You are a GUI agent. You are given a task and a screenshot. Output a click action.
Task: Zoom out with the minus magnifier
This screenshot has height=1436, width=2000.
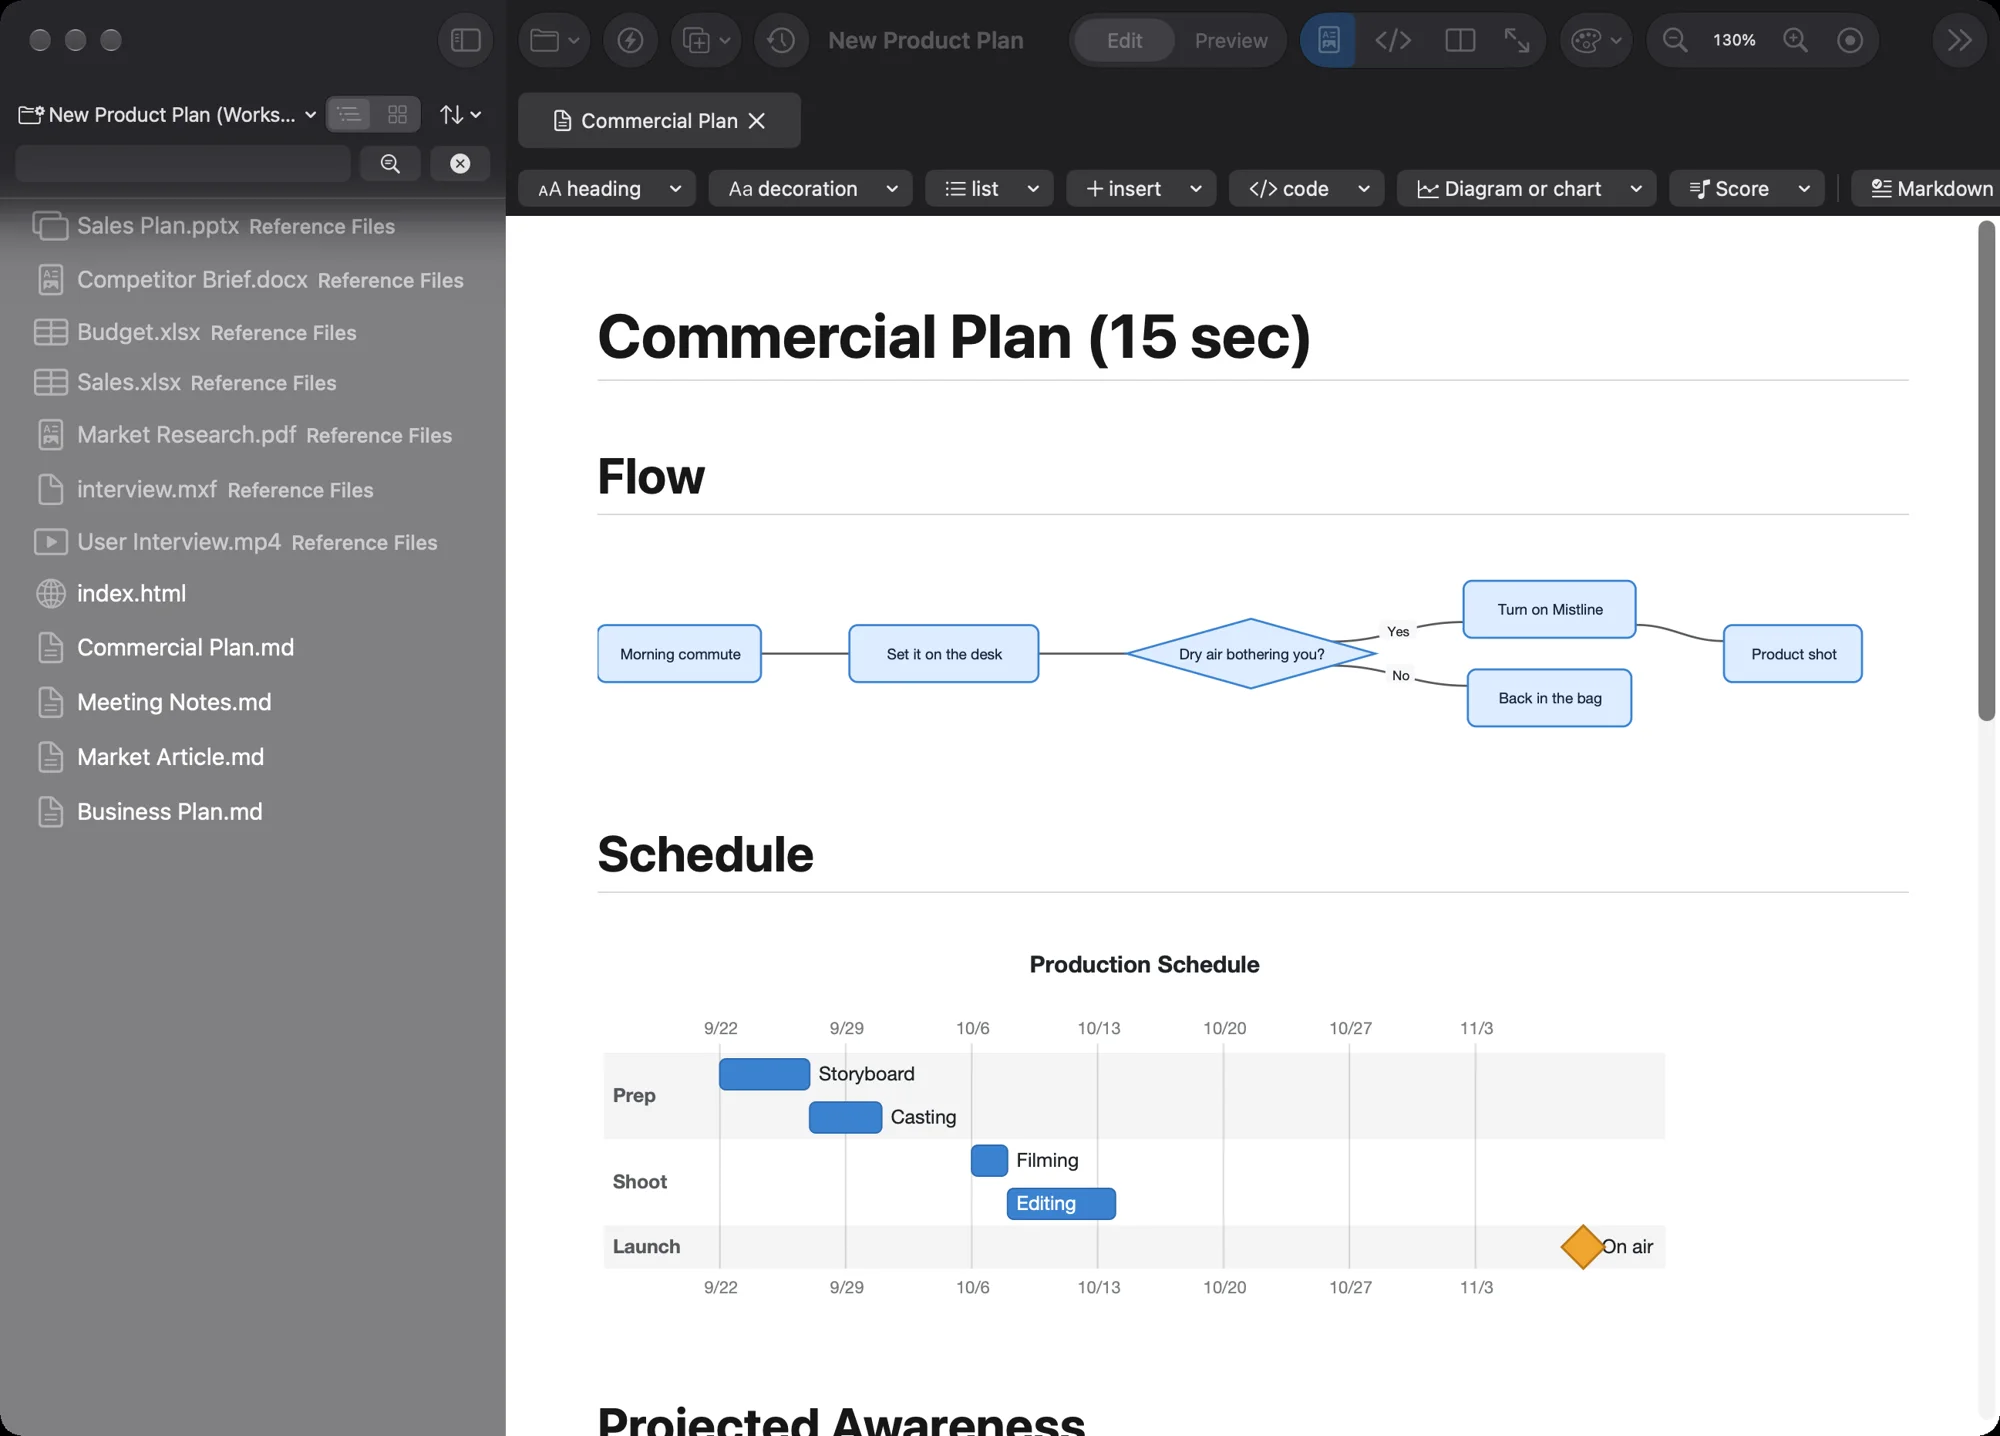point(1675,40)
